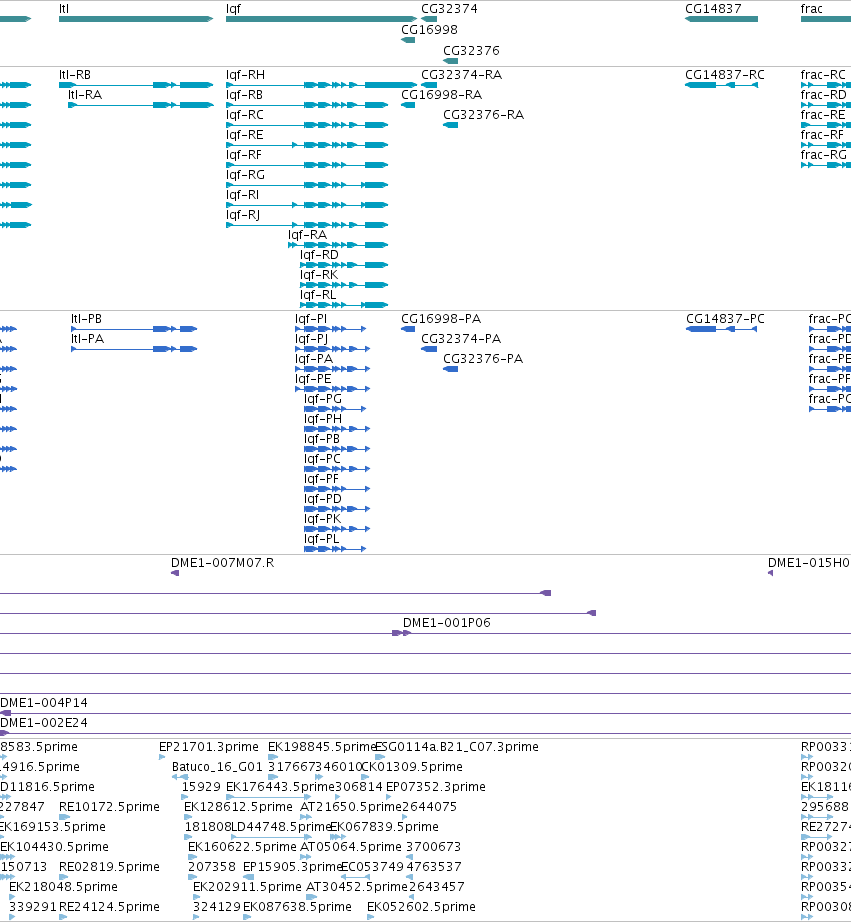Click transcript frac-RE label
The height and width of the screenshot is (922, 851).
[823, 115]
